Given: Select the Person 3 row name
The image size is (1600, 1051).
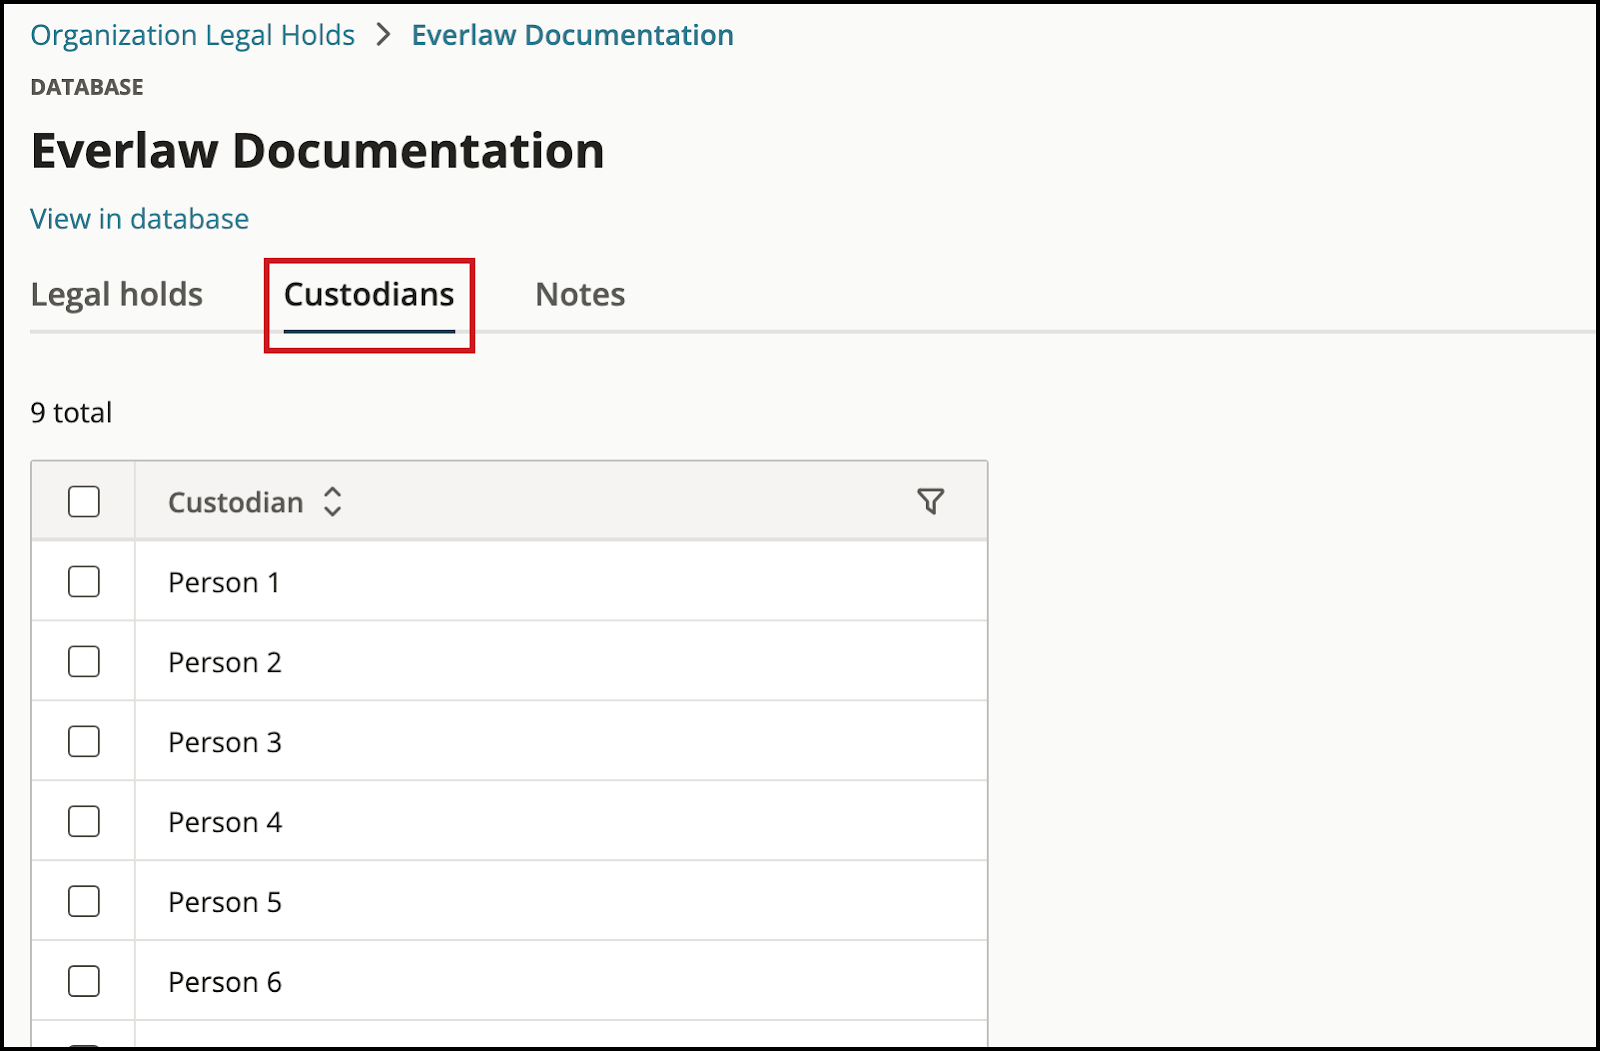Looking at the screenshot, I should (x=225, y=742).
